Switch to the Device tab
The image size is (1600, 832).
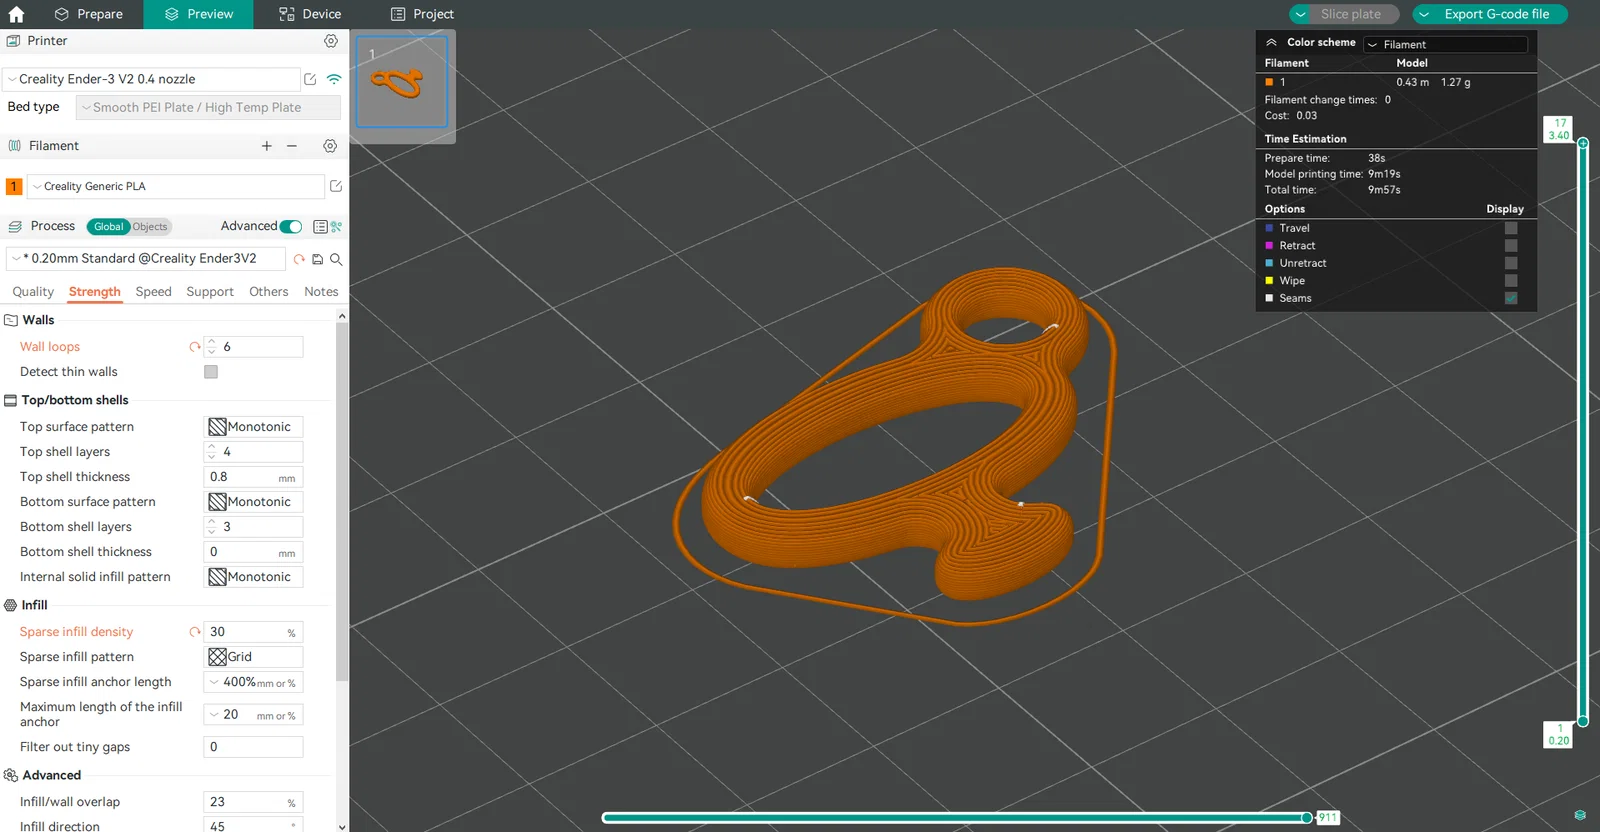point(310,14)
